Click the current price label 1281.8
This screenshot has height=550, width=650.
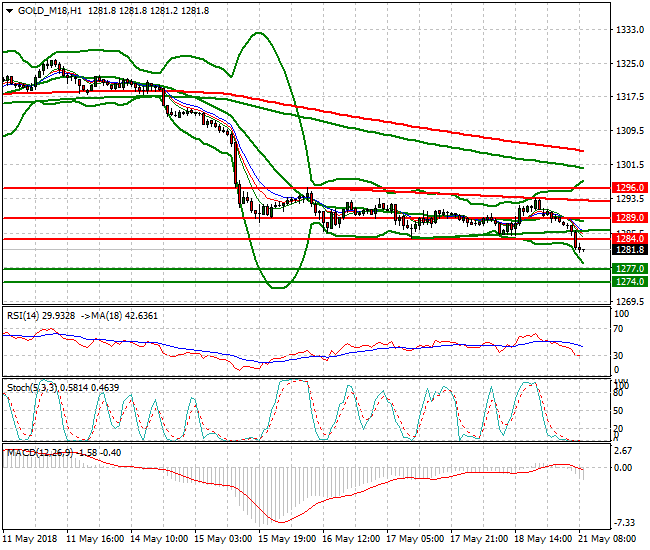630,250
